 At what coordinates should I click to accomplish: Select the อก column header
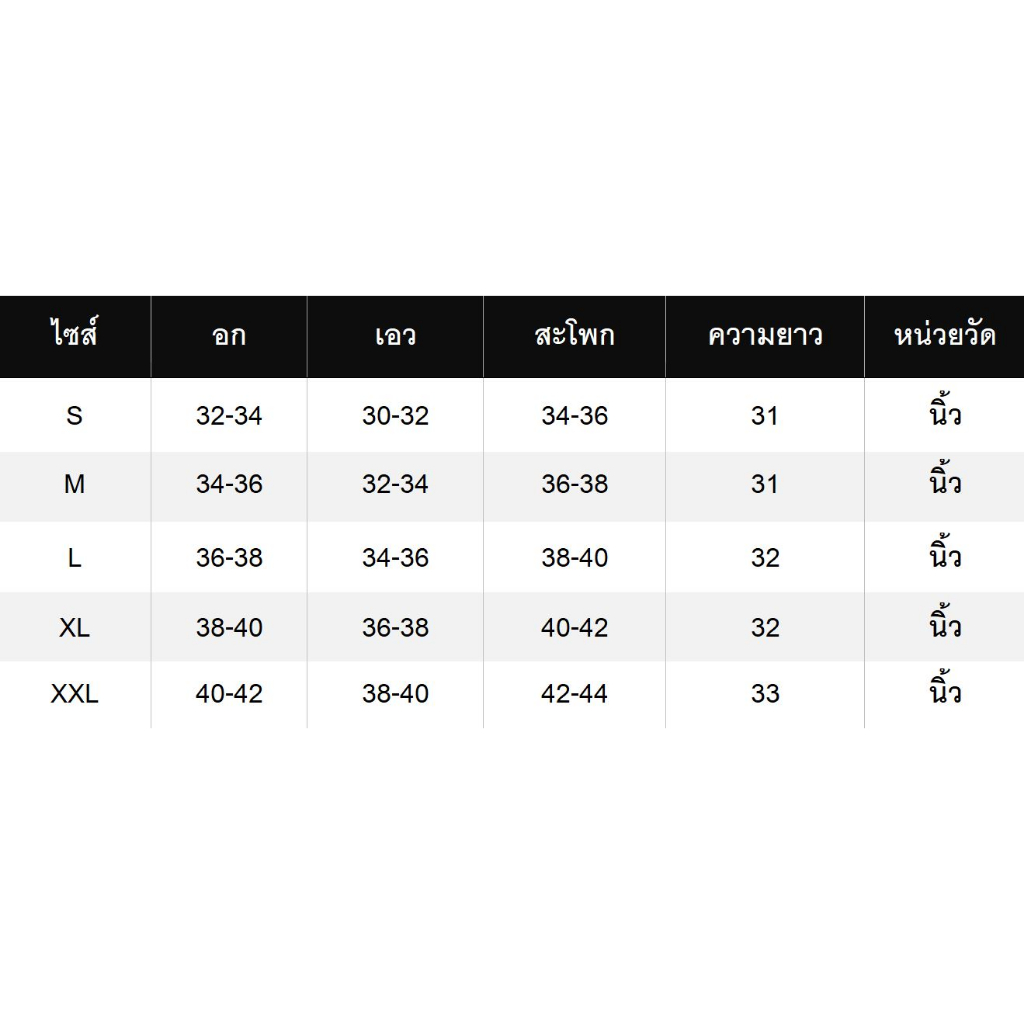click(x=229, y=336)
